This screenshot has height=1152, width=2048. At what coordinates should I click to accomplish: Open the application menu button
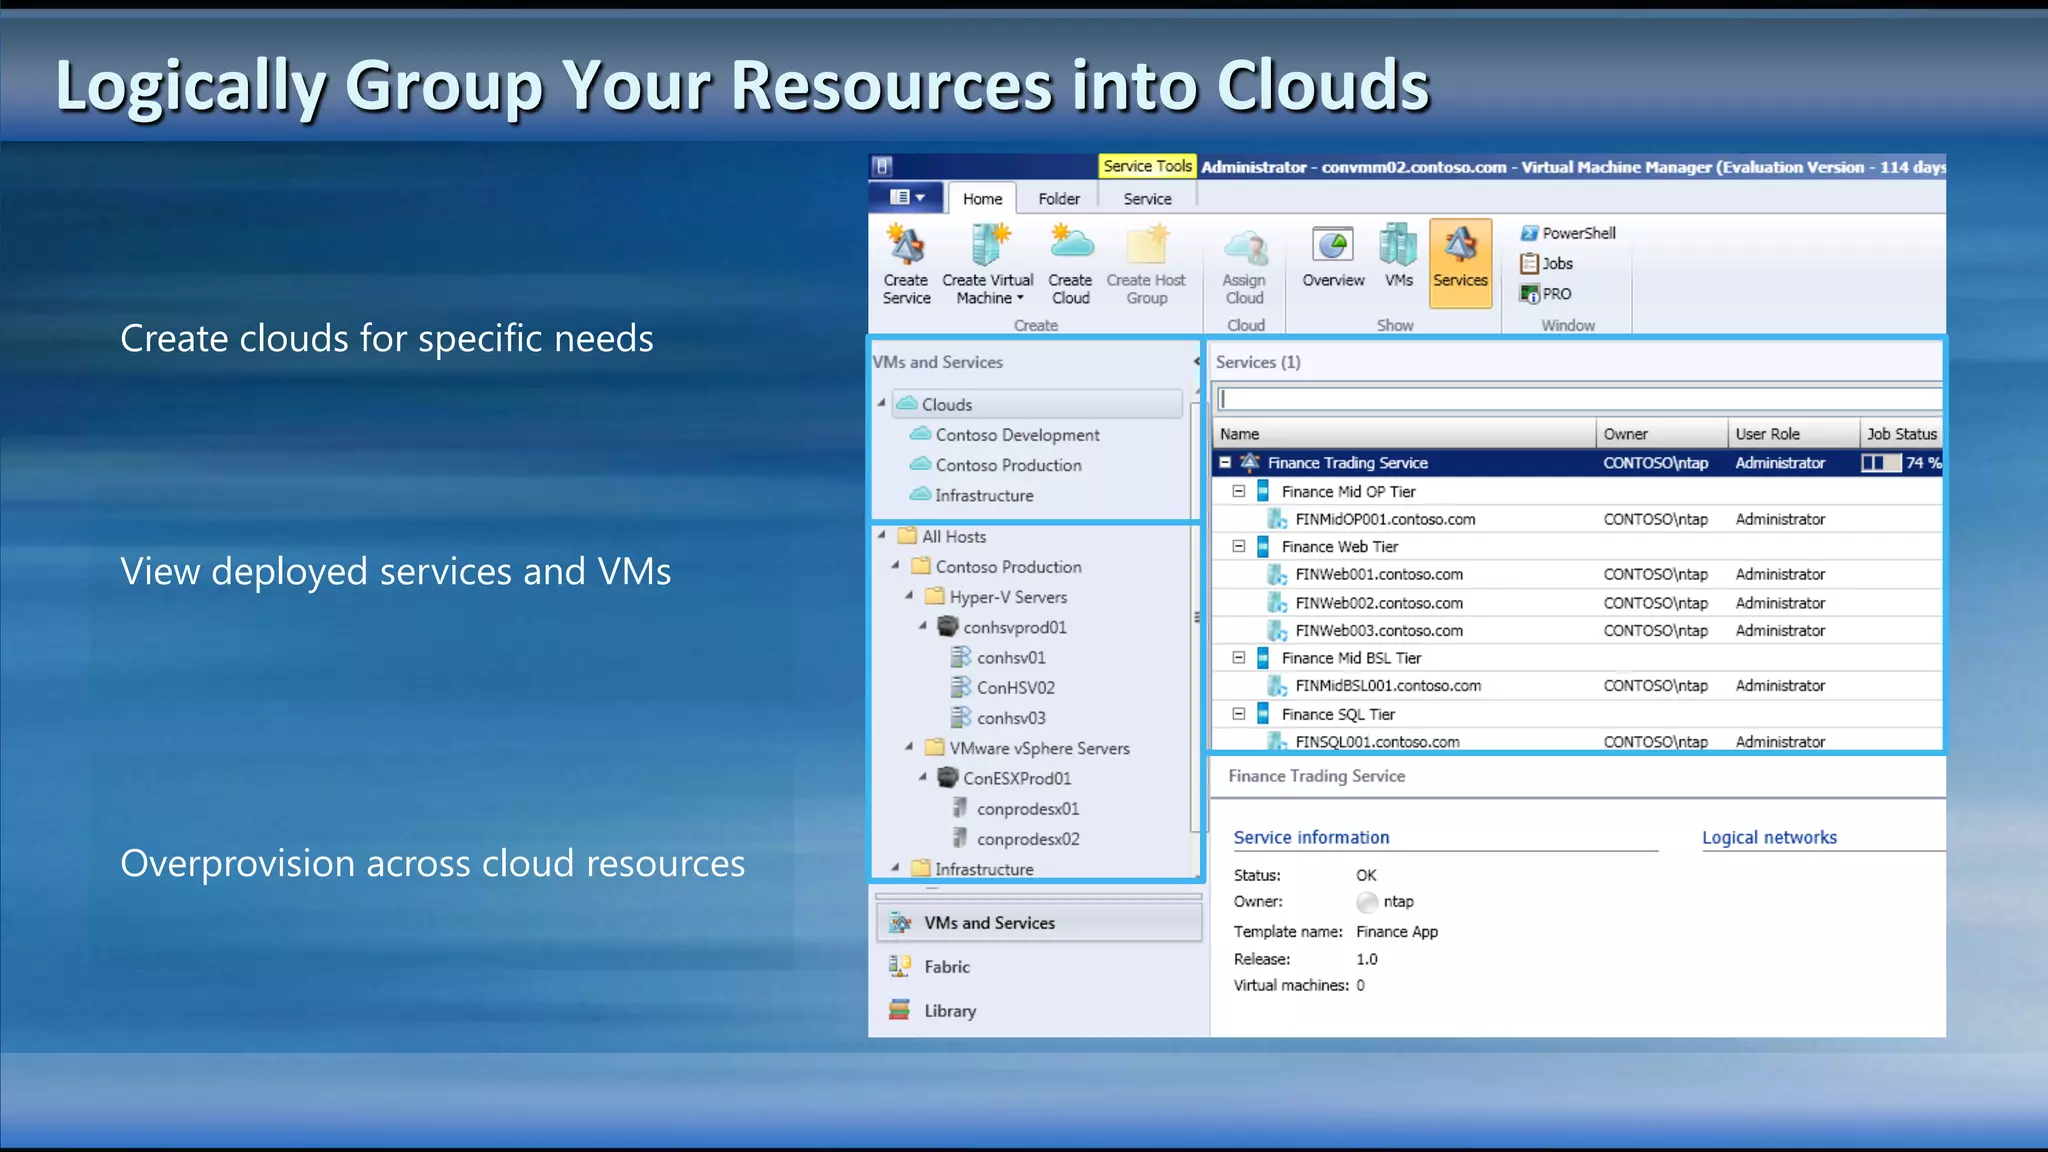906,197
